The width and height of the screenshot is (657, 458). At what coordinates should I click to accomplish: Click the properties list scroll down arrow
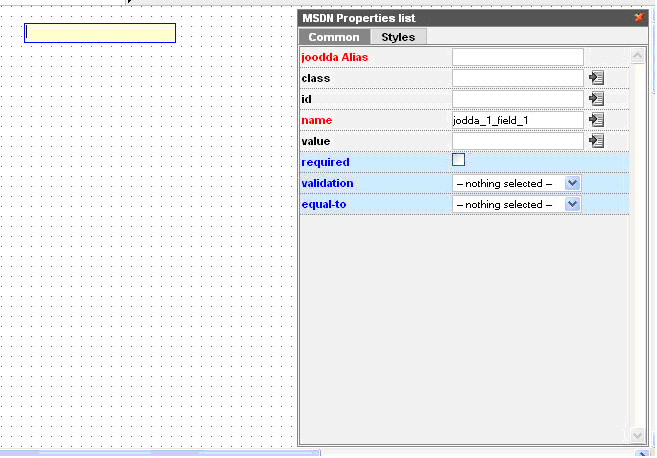tap(637, 435)
